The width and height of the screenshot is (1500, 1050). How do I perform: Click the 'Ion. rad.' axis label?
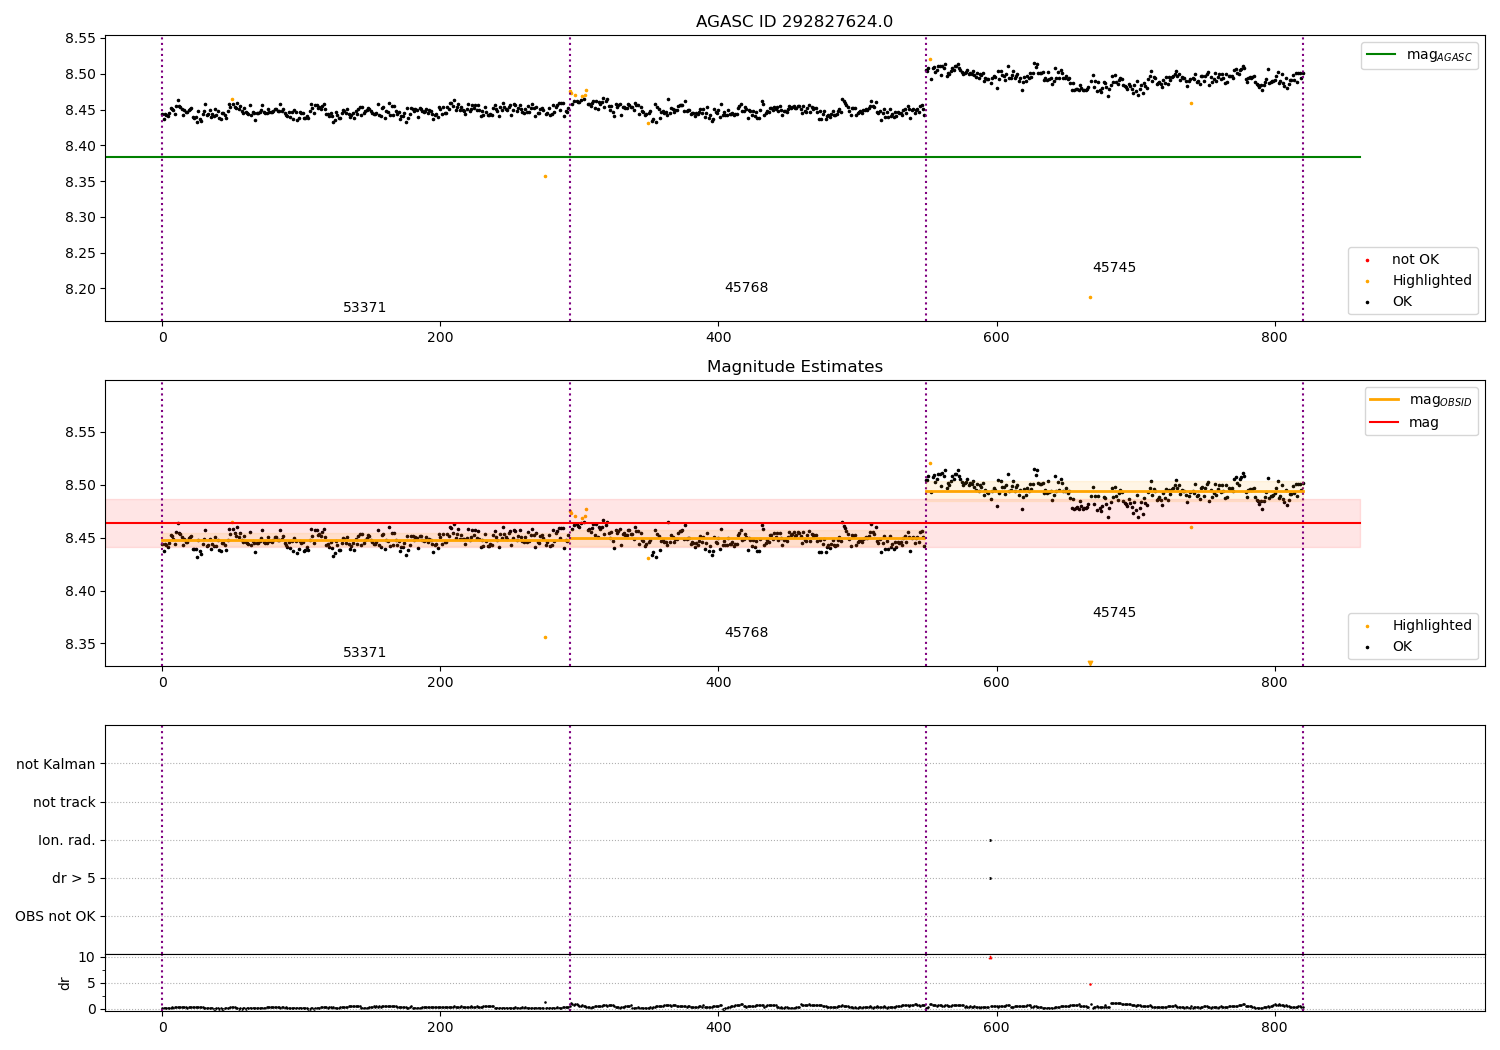coord(67,840)
